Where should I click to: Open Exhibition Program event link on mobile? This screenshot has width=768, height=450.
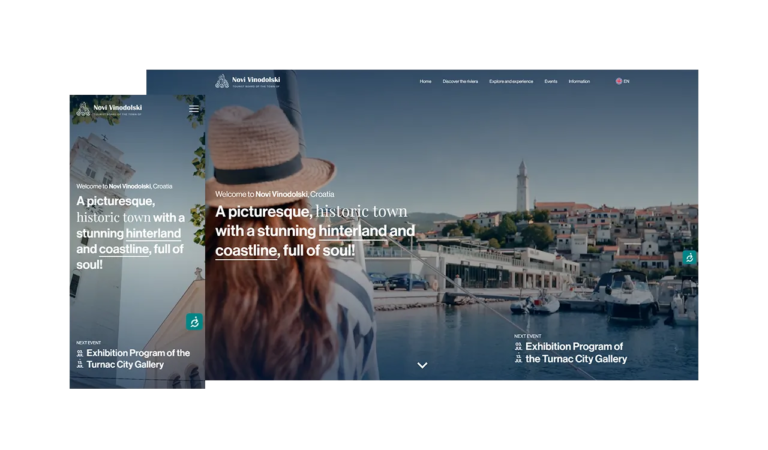tap(137, 358)
